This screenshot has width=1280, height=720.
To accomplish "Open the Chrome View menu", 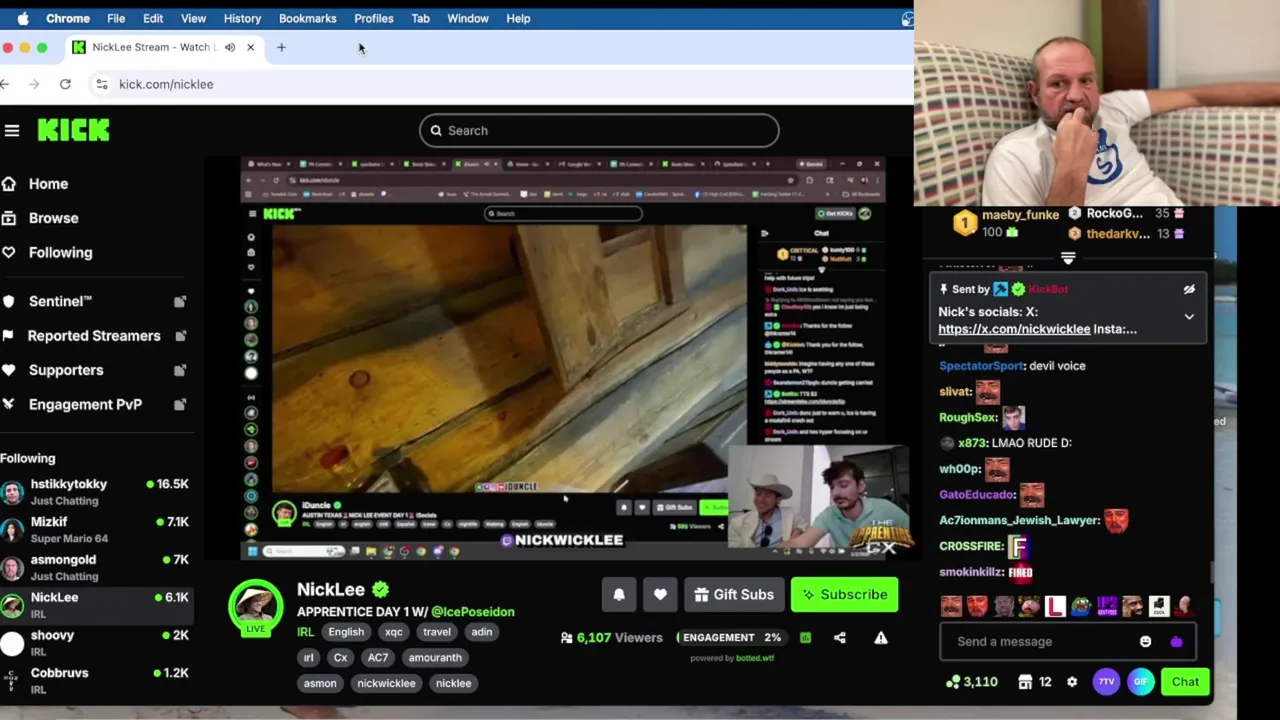I will pos(193,18).
